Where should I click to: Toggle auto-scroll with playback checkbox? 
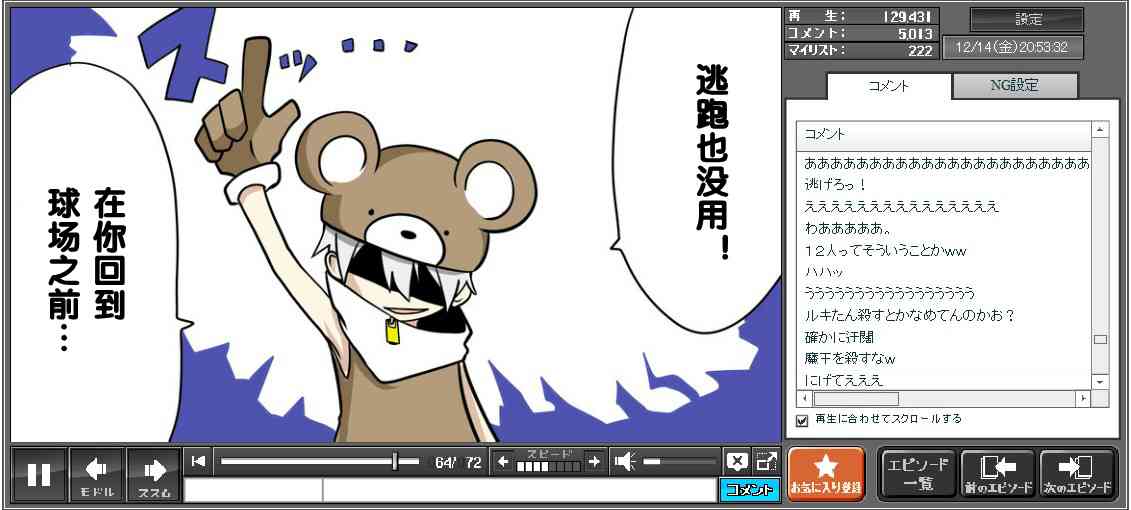(x=801, y=420)
